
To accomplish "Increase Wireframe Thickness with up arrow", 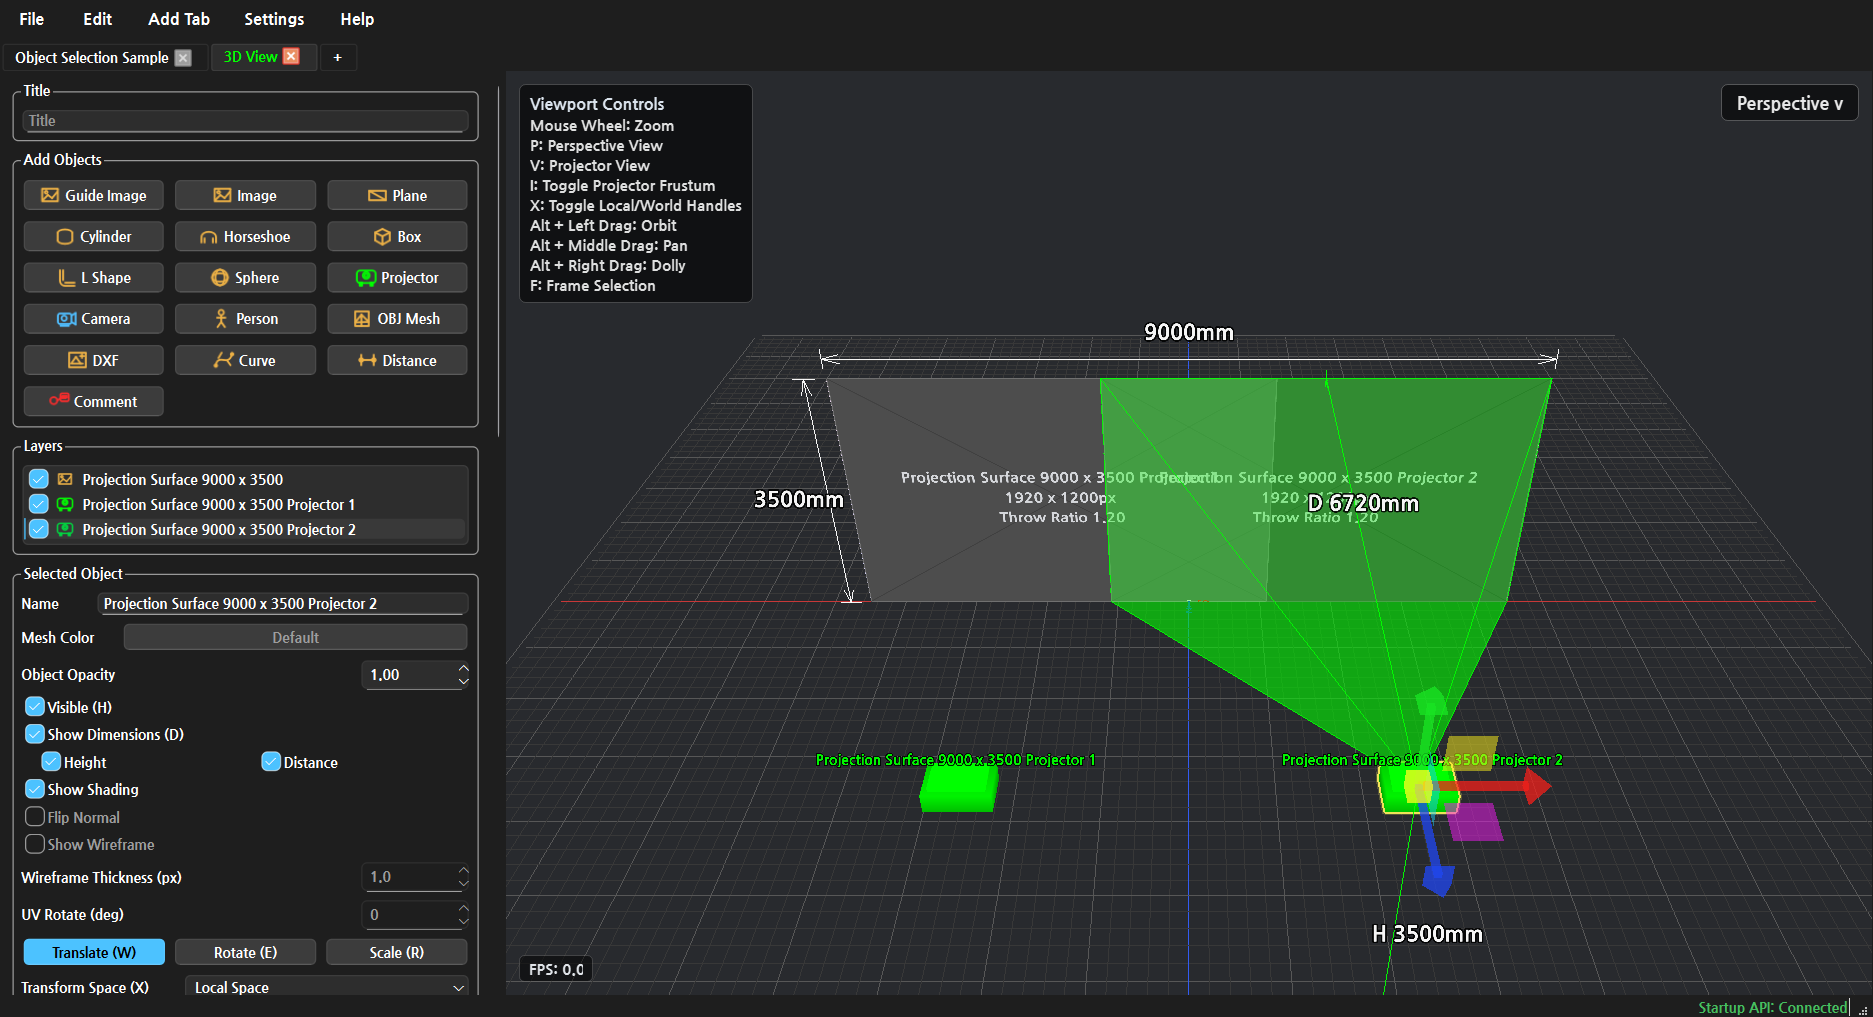I will tap(463, 870).
